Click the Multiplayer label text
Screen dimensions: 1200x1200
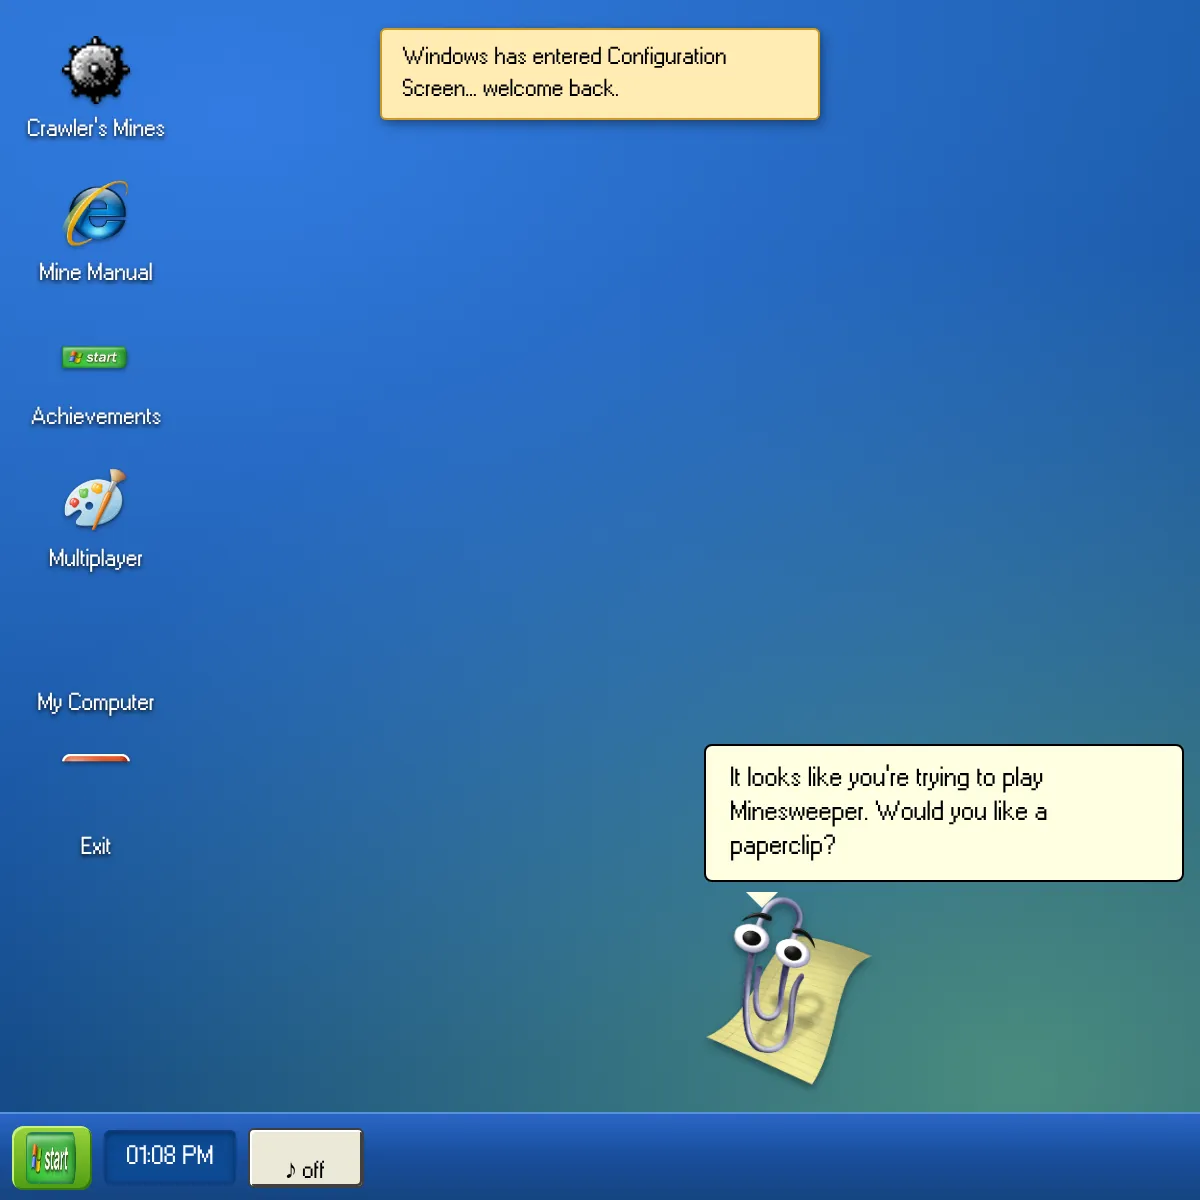pos(96,559)
